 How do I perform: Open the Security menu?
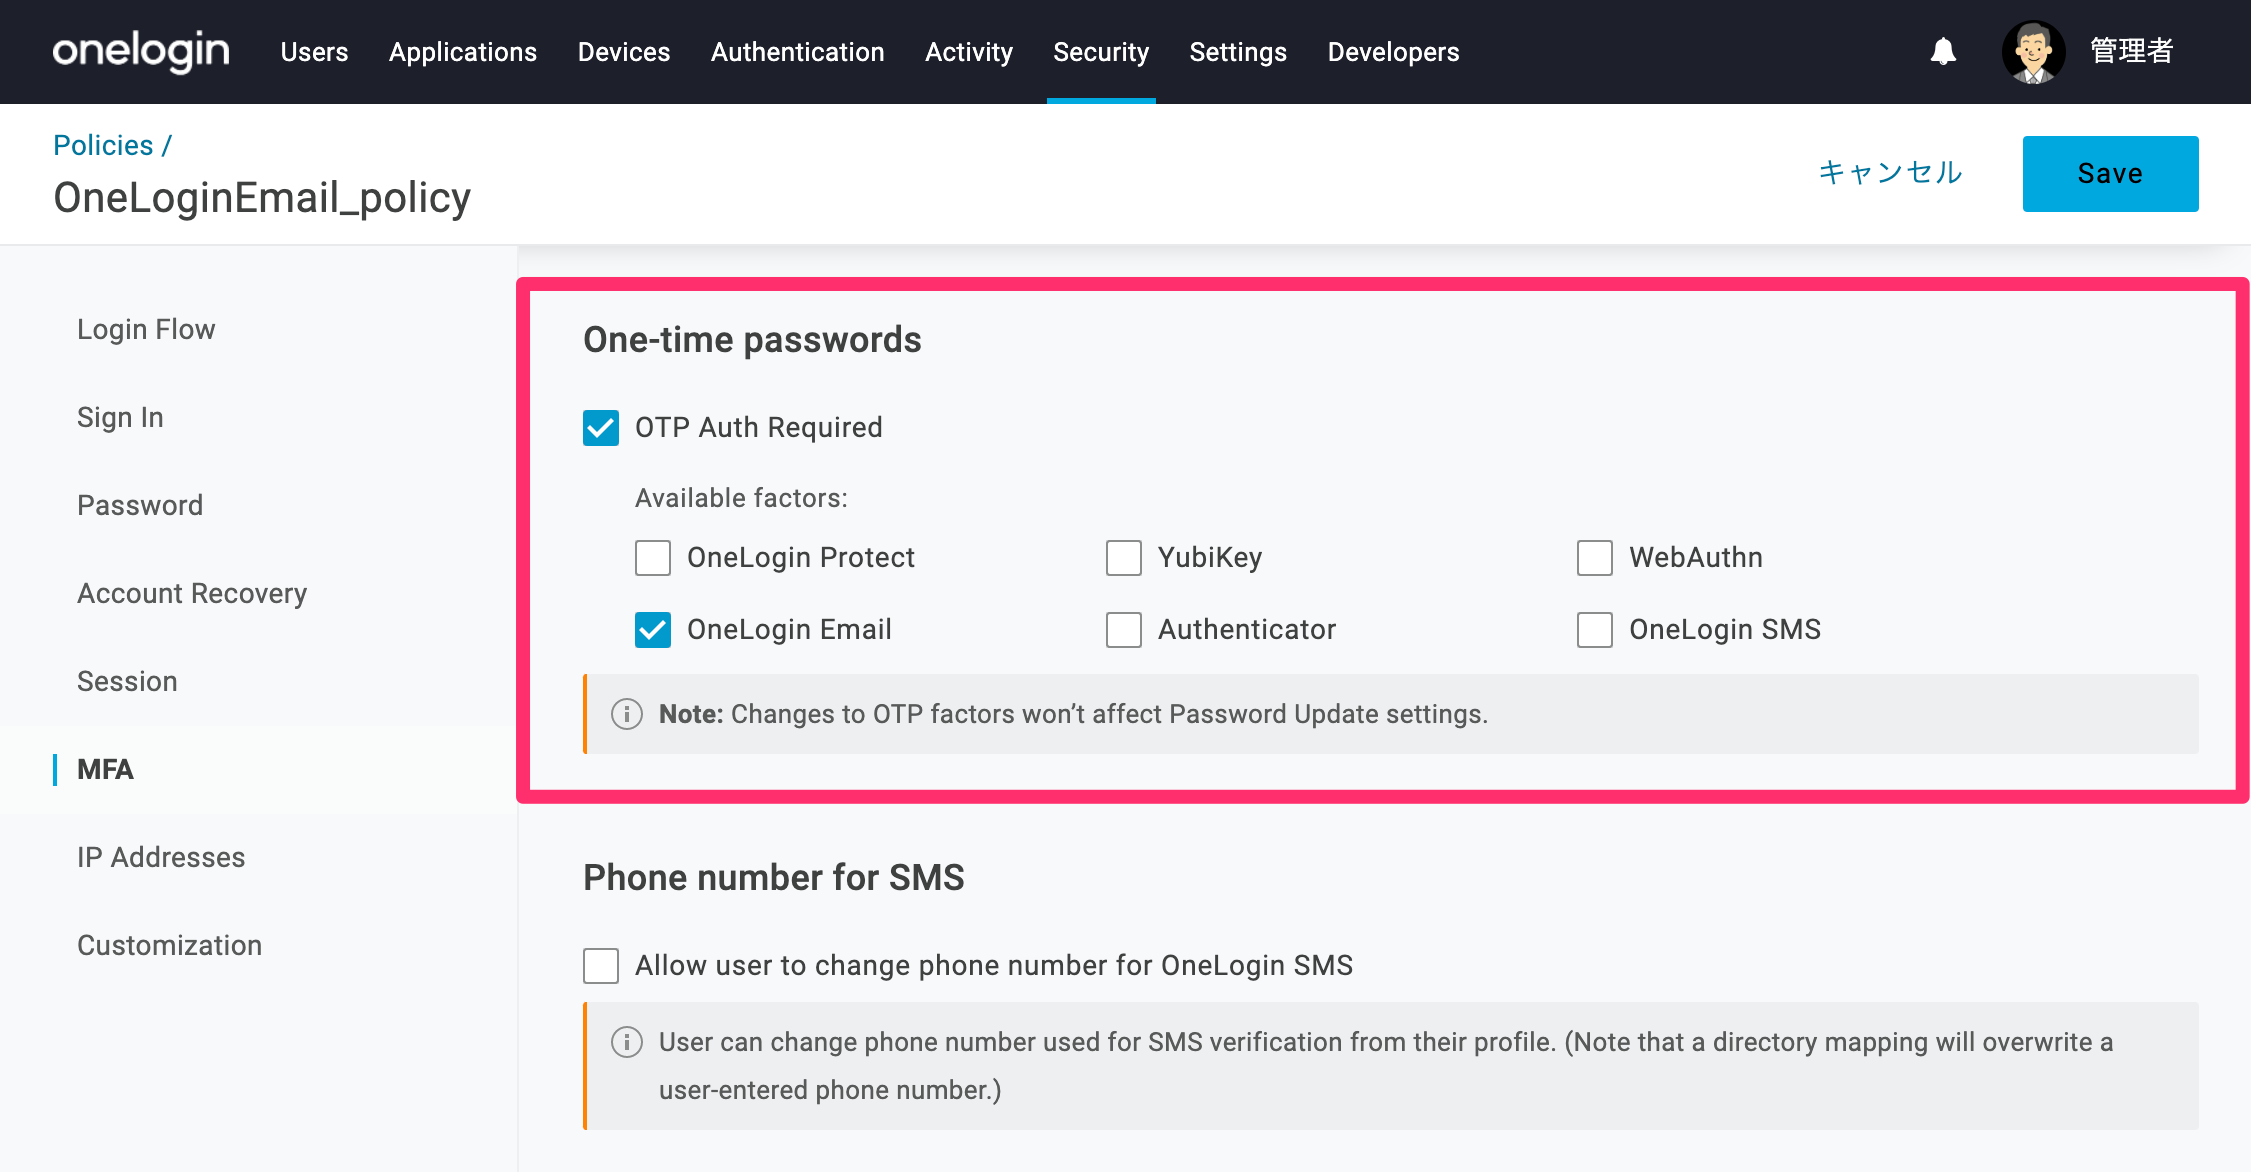tap(1101, 52)
